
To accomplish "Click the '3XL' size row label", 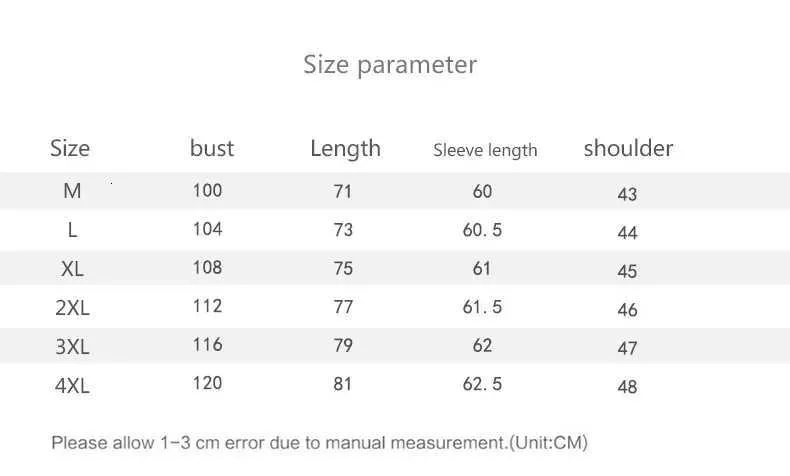I will tap(72, 347).
